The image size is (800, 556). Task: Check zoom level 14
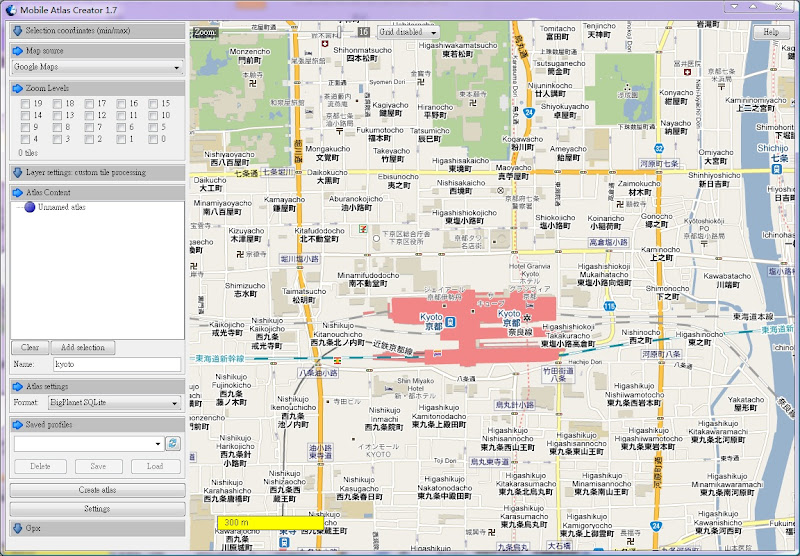click(x=26, y=116)
